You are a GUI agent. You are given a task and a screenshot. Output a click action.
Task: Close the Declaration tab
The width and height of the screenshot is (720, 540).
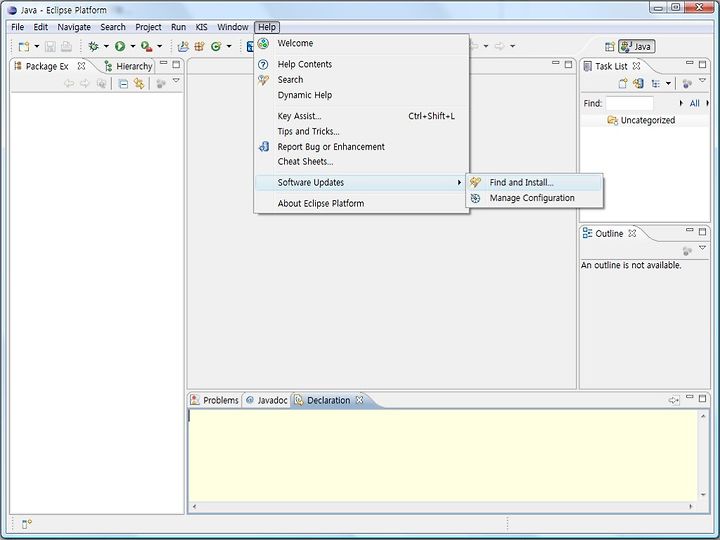(360, 400)
